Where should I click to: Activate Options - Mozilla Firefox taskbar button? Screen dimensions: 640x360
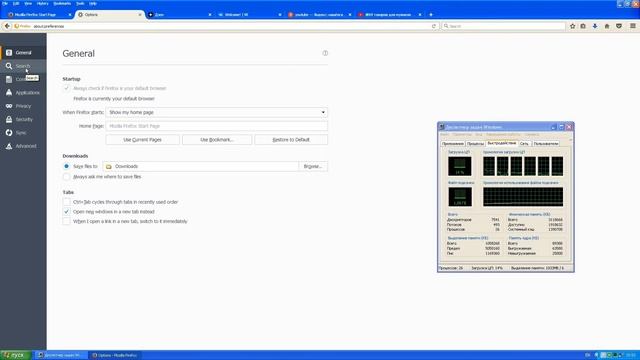tap(115, 355)
